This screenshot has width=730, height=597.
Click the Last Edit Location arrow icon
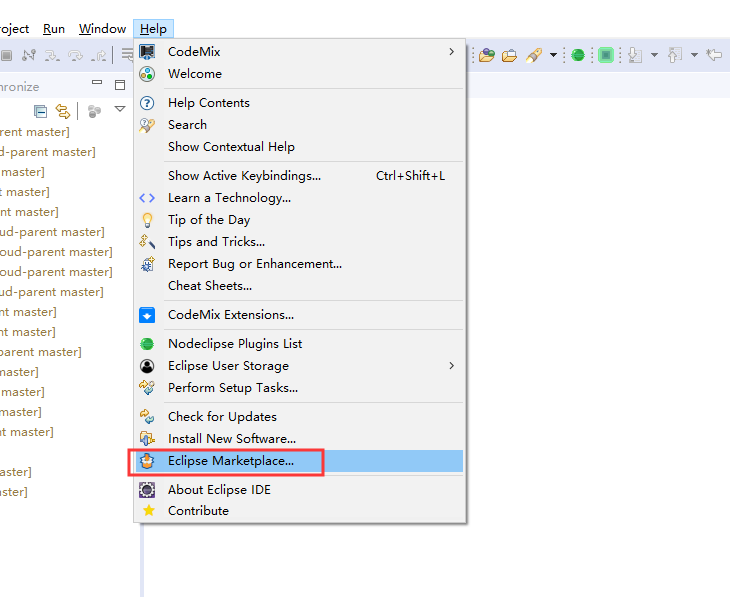(714, 55)
